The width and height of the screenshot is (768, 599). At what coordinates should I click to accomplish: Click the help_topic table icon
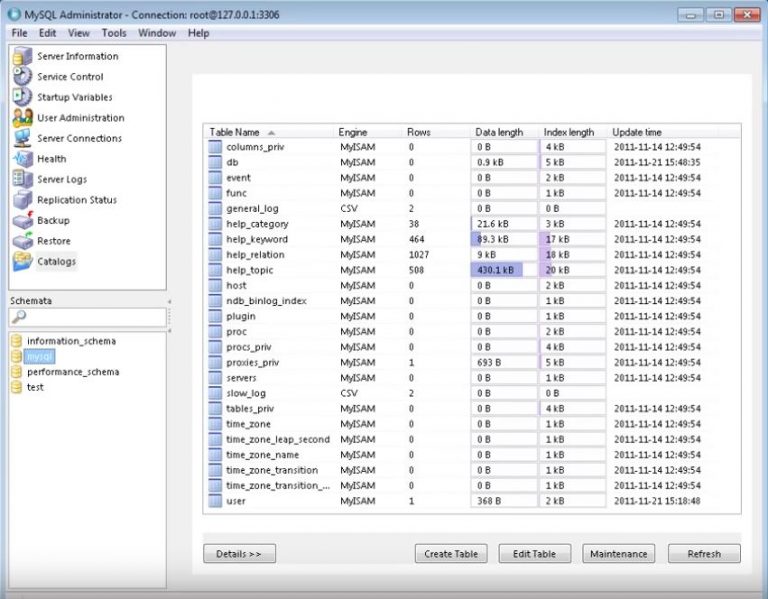(x=215, y=270)
